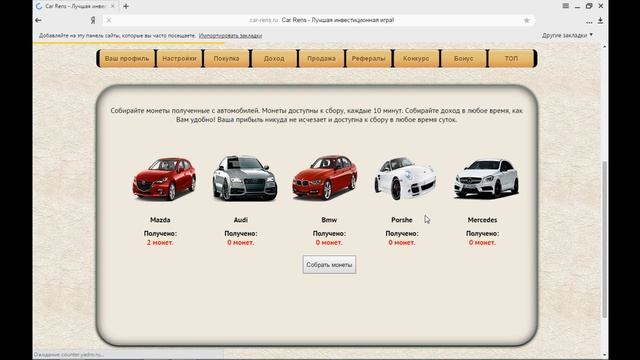Click the '0 монет.' value under Mercedes
The height and width of the screenshot is (360, 640).
(x=482, y=242)
